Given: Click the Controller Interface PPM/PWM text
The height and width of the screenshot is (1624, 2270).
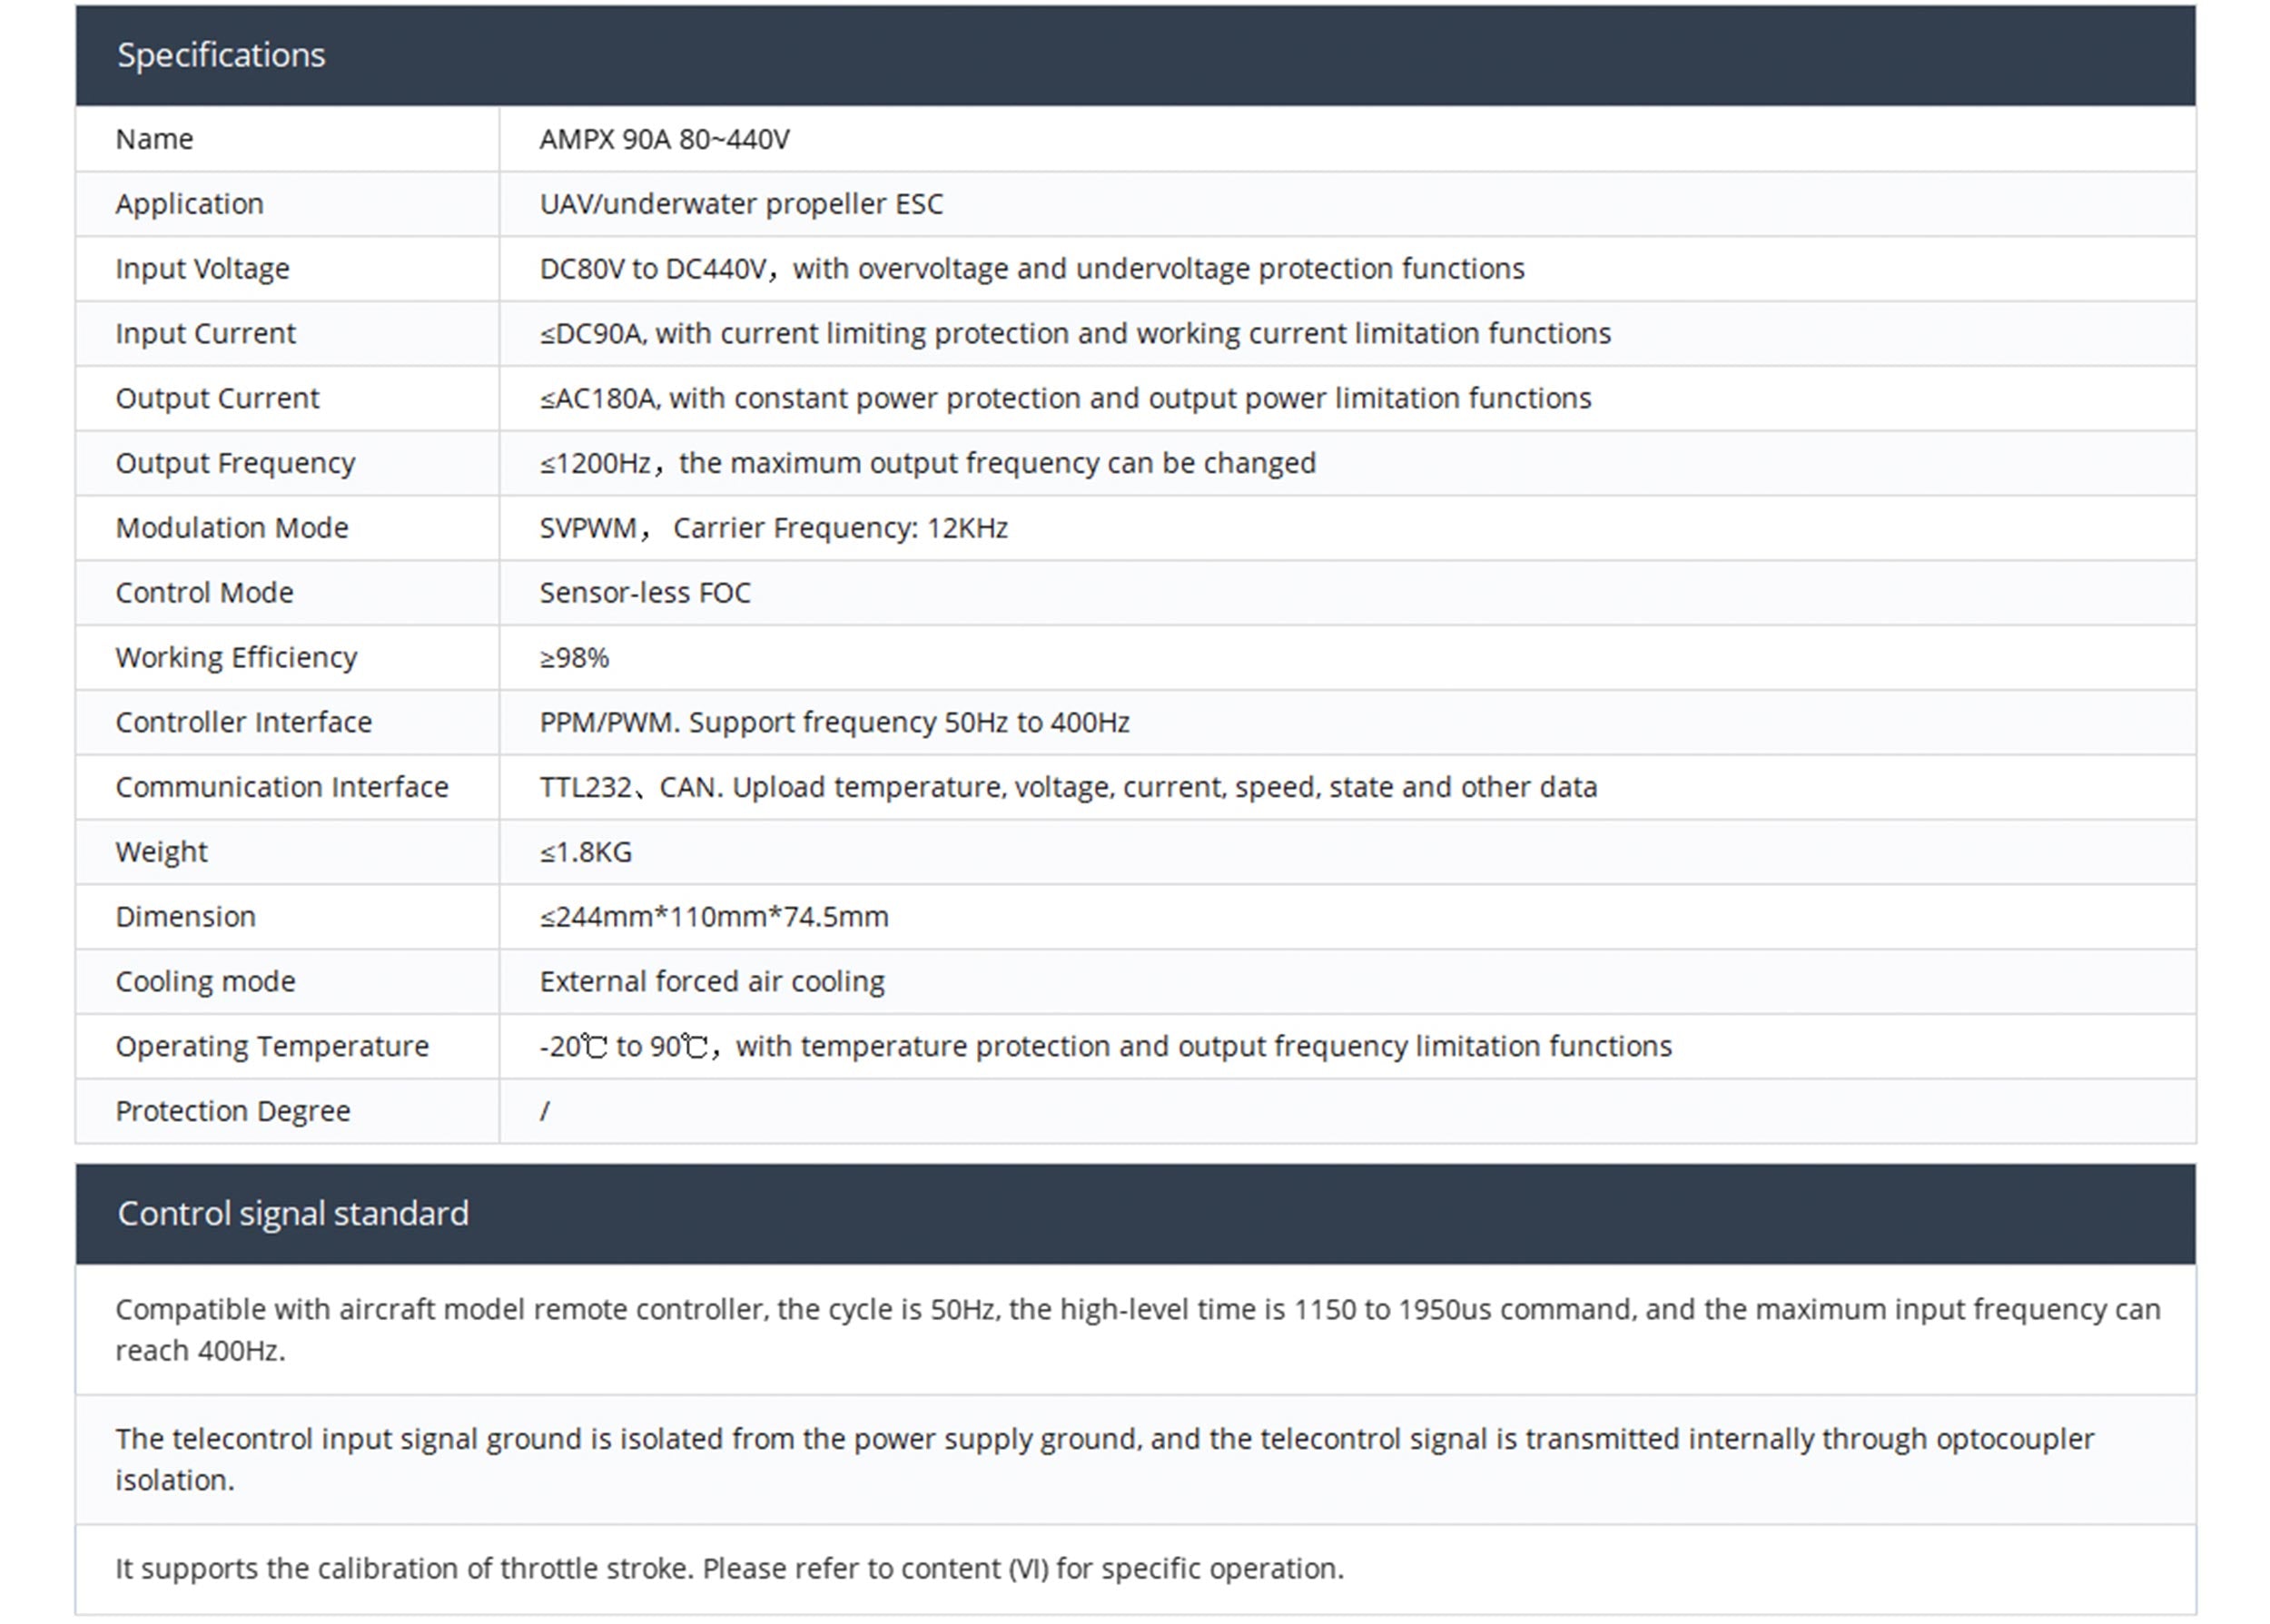Looking at the screenshot, I should (834, 722).
